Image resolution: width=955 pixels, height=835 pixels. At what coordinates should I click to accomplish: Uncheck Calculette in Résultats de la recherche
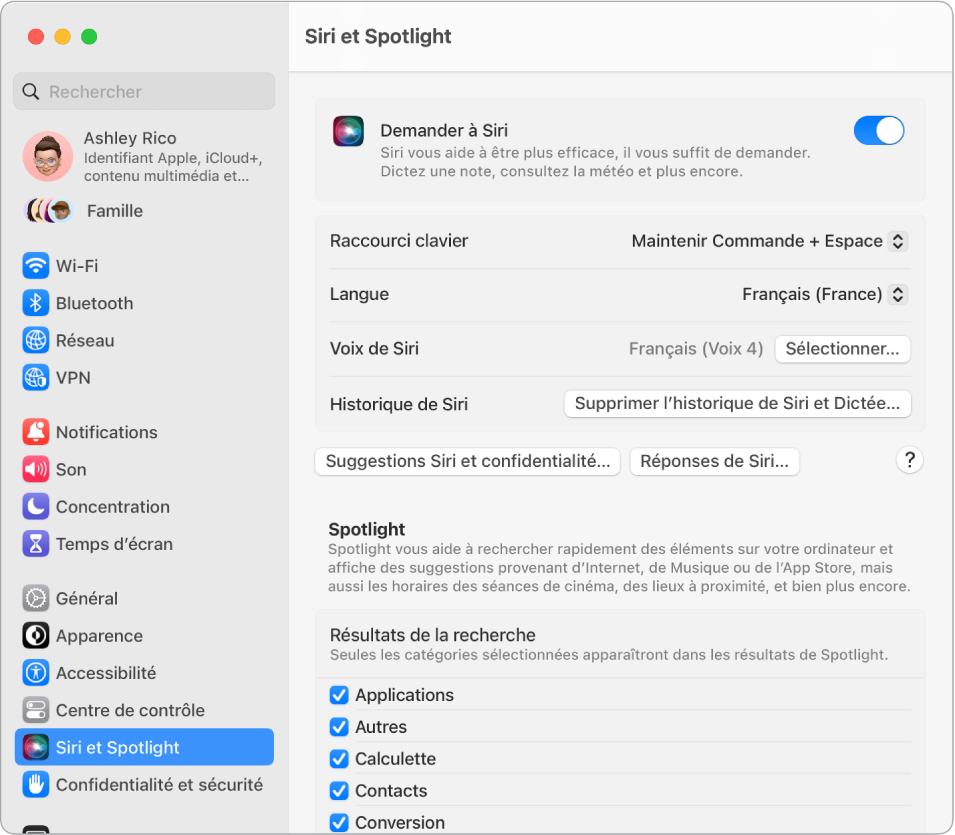click(x=339, y=759)
